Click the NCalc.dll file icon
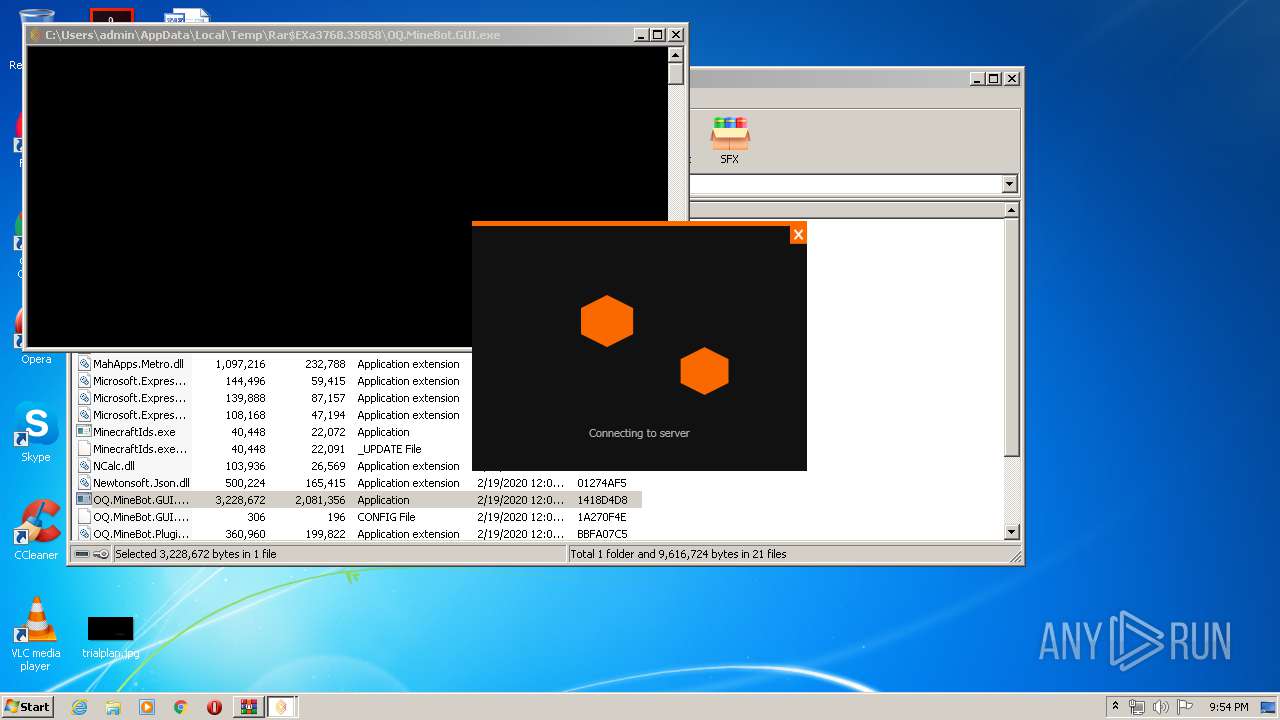1280x720 pixels. tap(85, 466)
